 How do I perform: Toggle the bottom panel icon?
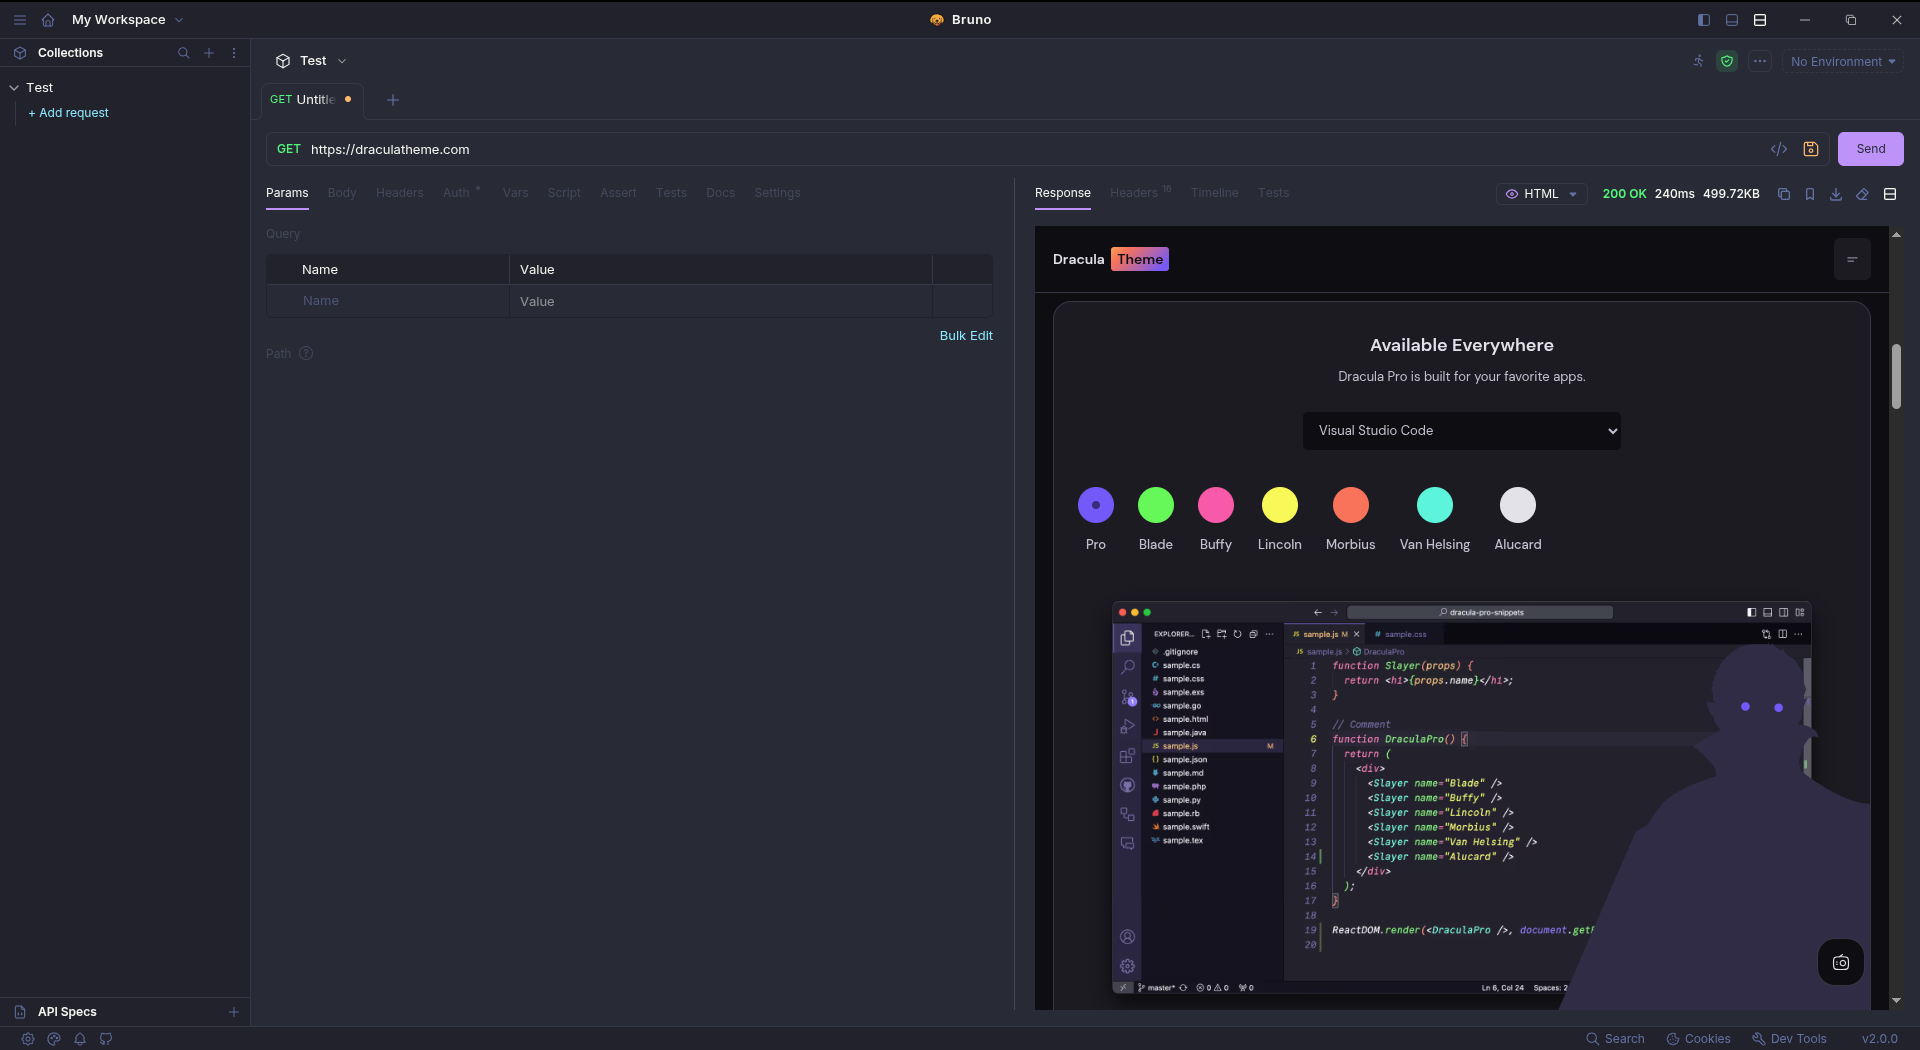[1732, 20]
